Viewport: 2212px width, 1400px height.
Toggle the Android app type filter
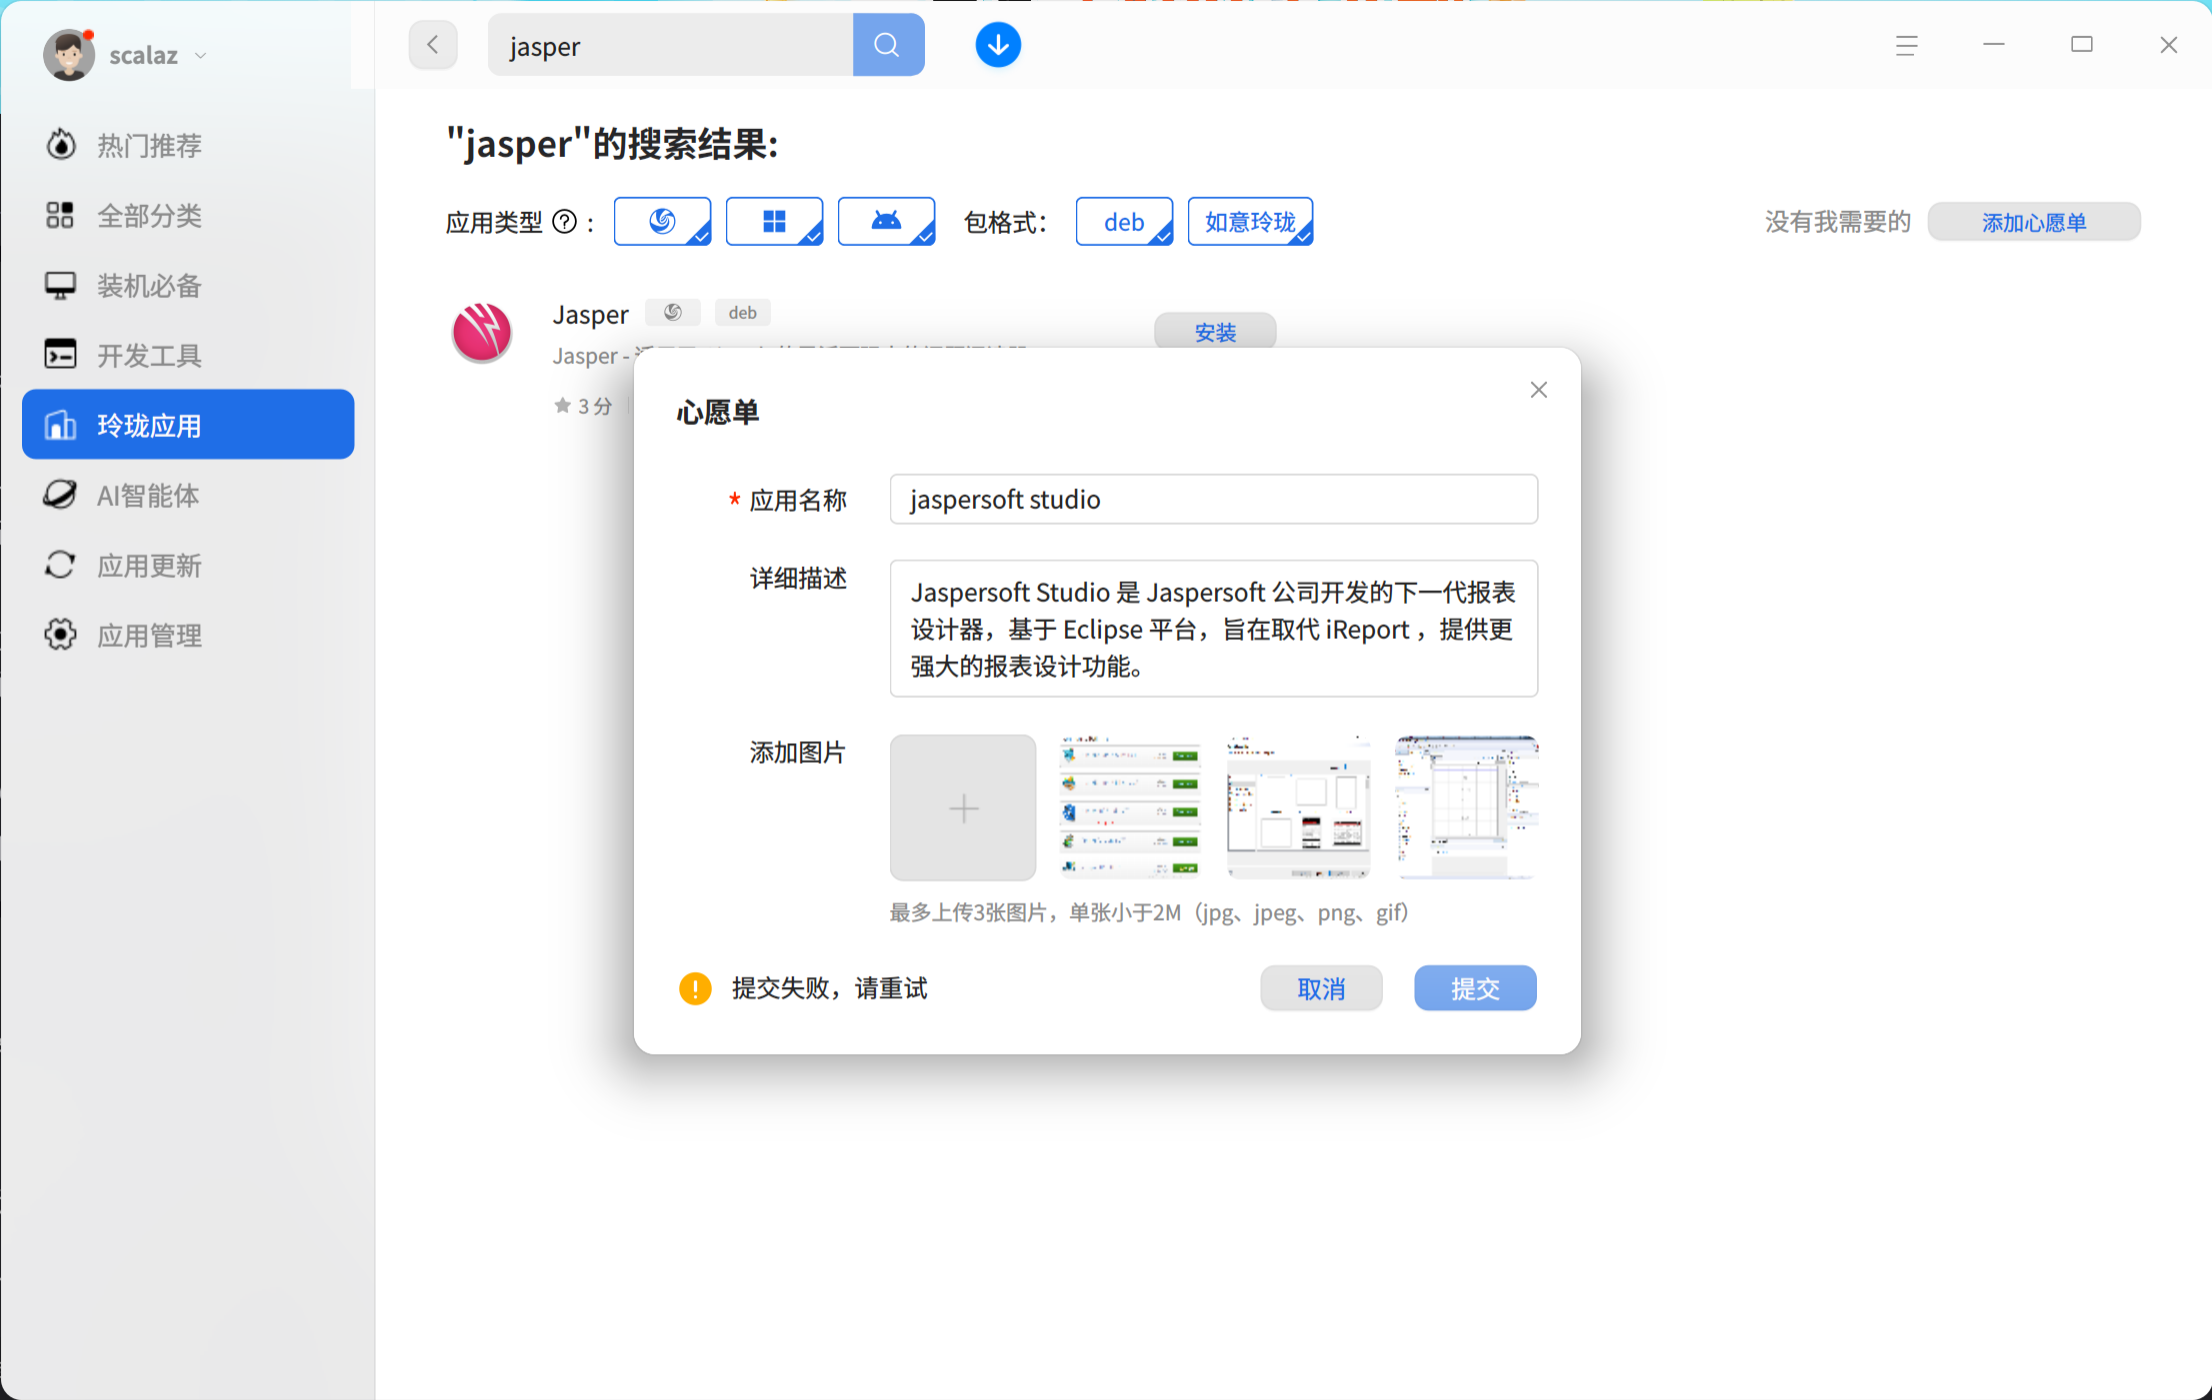[886, 221]
